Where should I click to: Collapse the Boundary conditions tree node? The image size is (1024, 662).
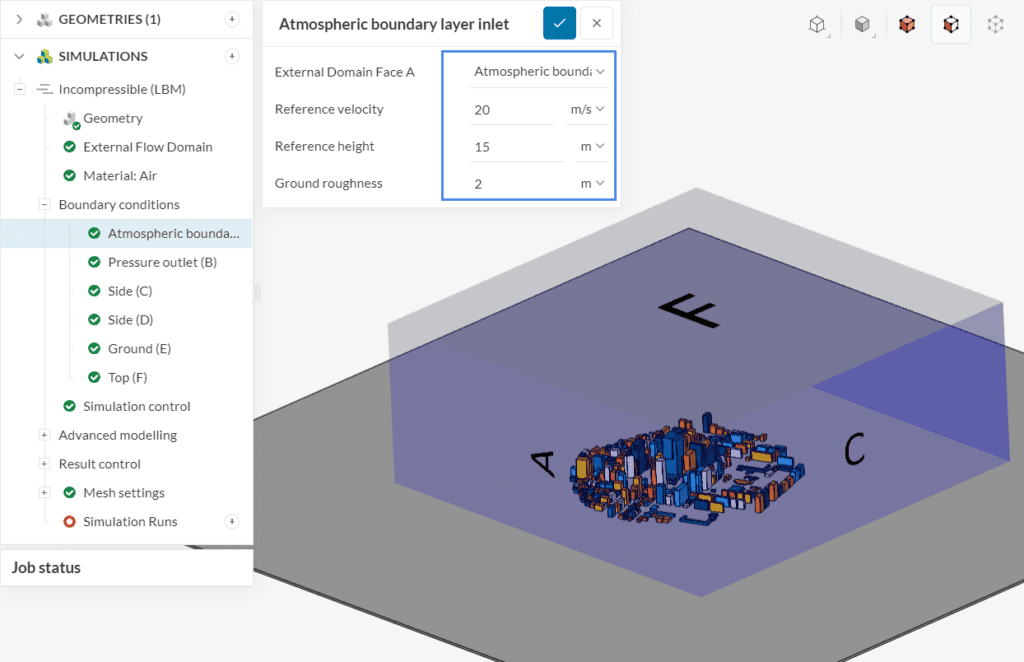click(x=44, y=204)
